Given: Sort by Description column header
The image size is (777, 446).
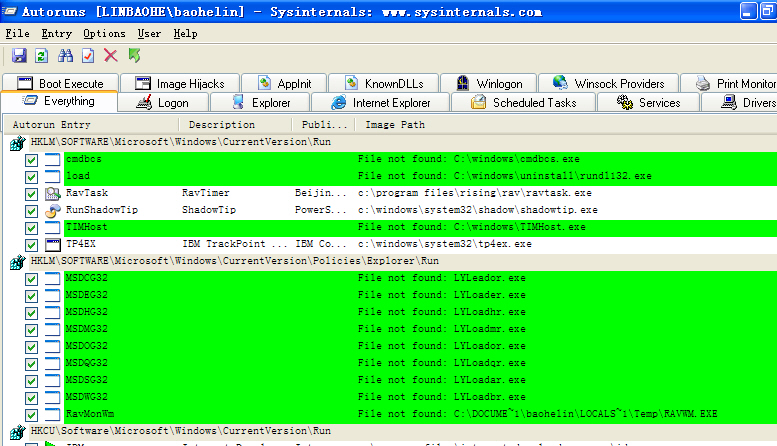Looking at the screenshot, I should (x=235, y=125).
